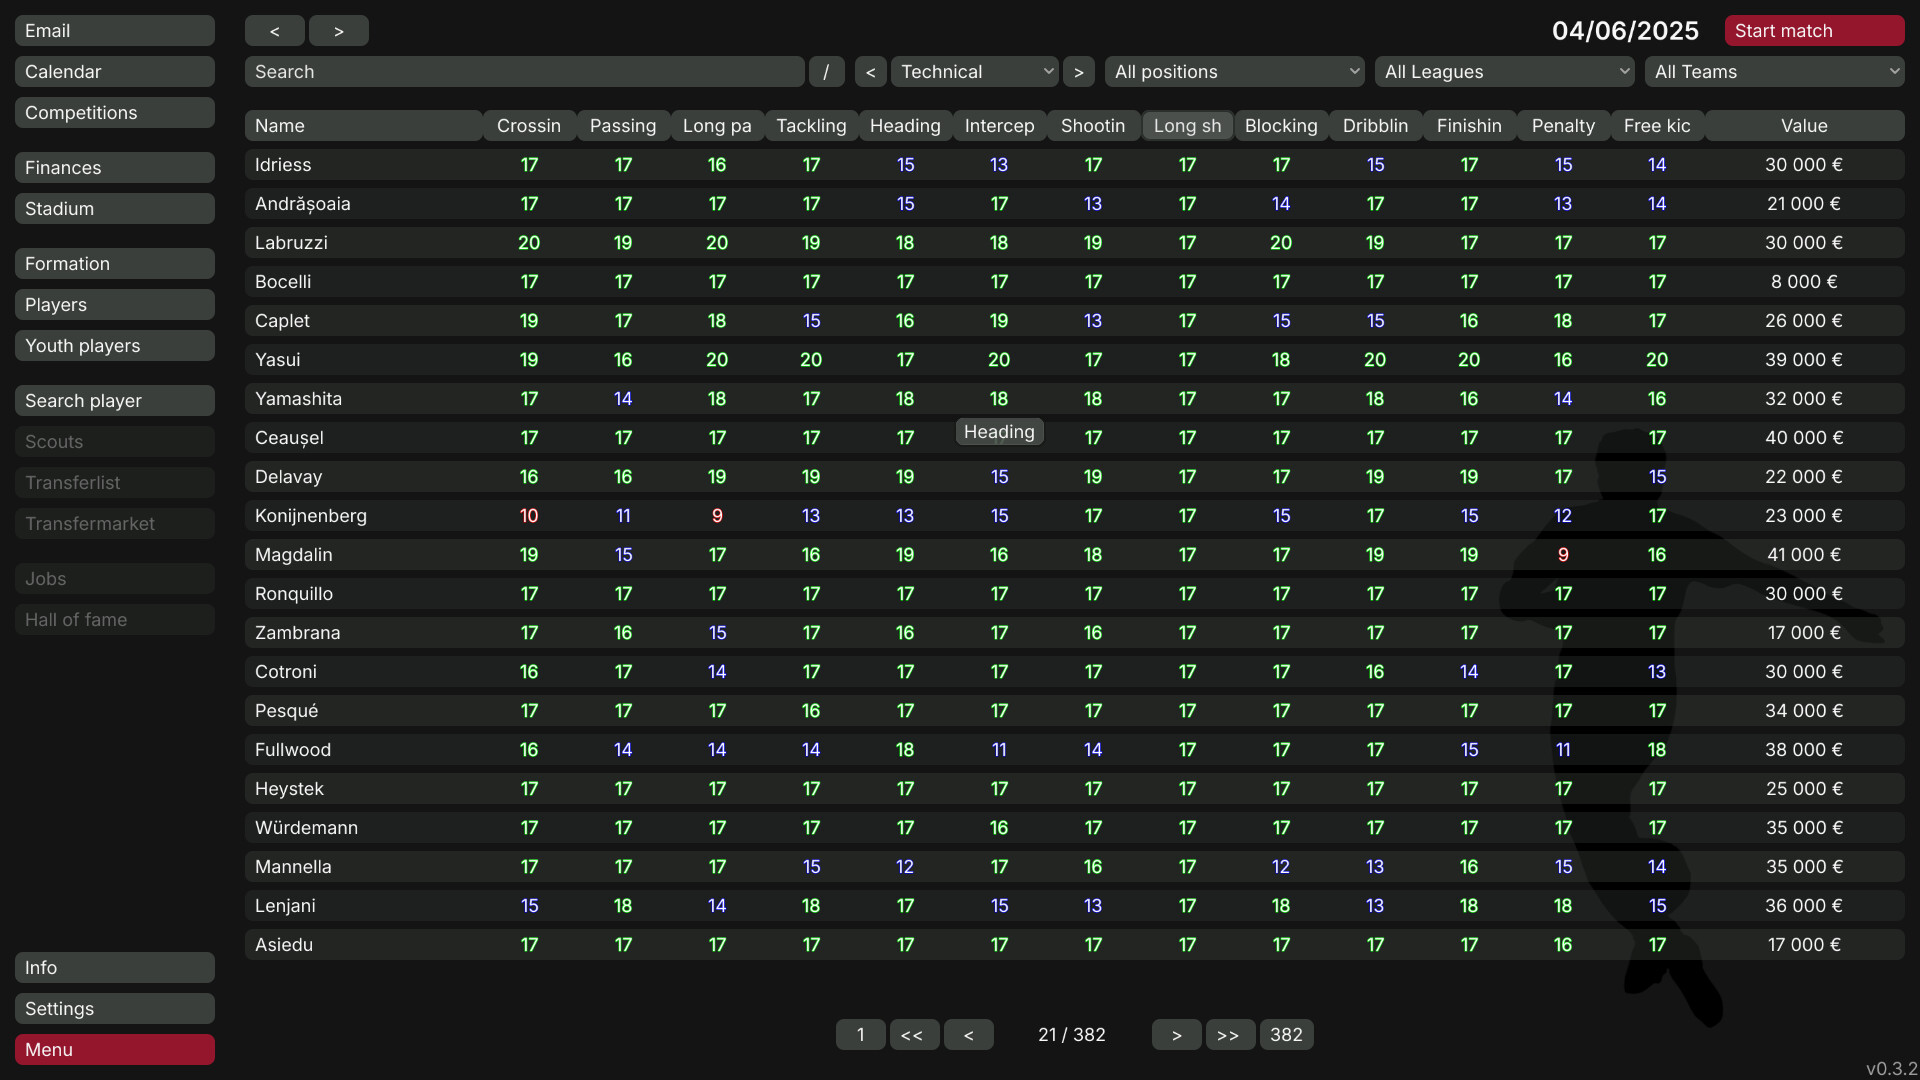Viewport: 1920px width, 1080px height.
Task: Click the player search input field
Action: tap(524, 72)
